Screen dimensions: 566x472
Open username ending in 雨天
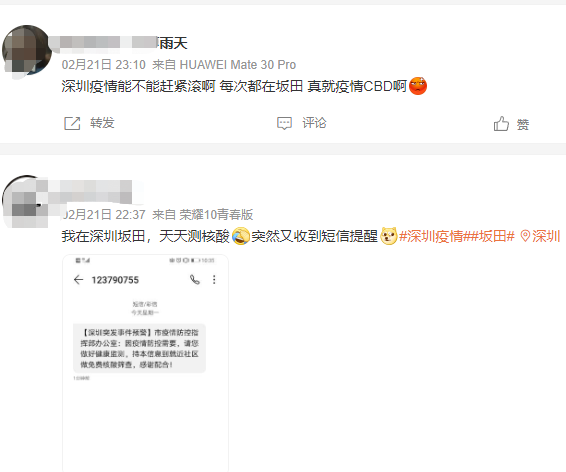(x=118, y=43)
